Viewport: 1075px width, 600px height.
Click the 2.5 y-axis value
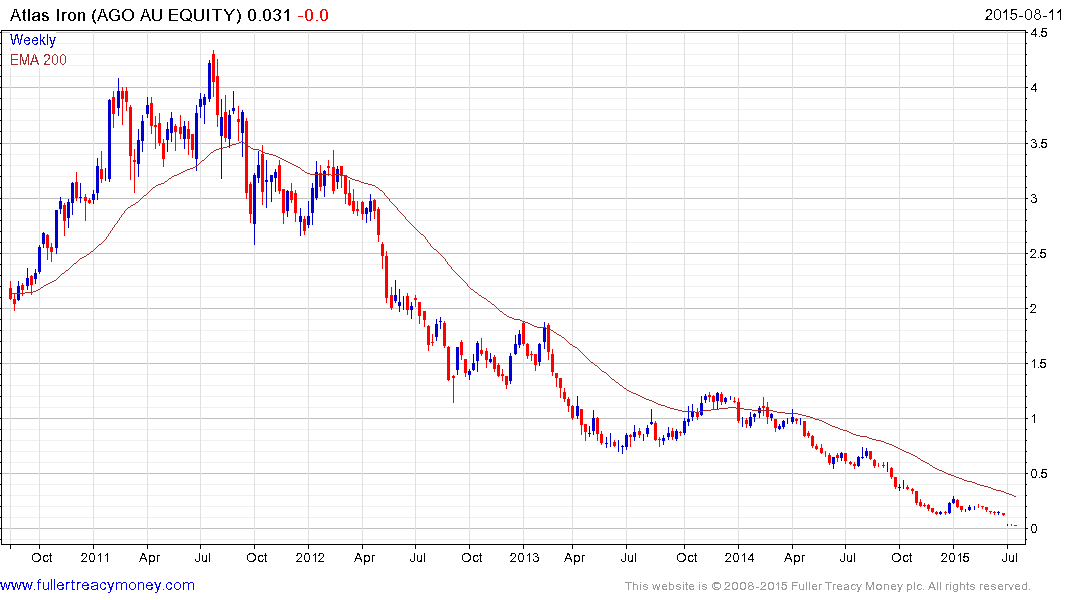pos(1039,254)
